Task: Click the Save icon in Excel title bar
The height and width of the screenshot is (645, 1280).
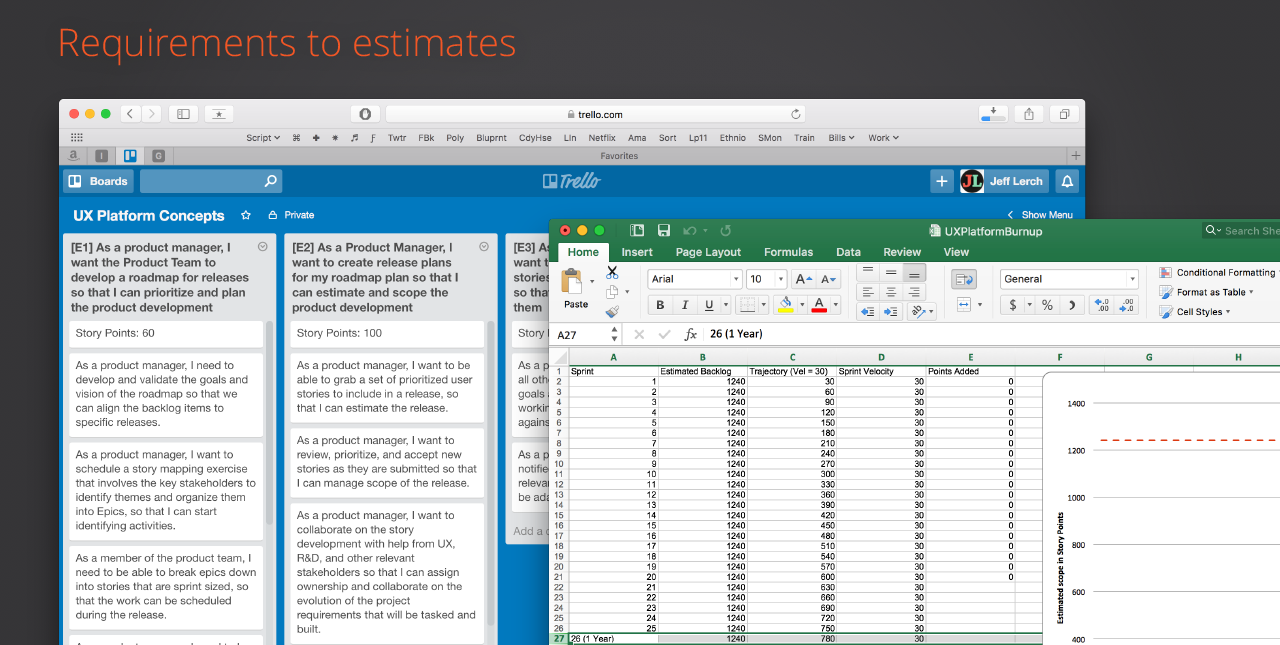Action: 663,230
